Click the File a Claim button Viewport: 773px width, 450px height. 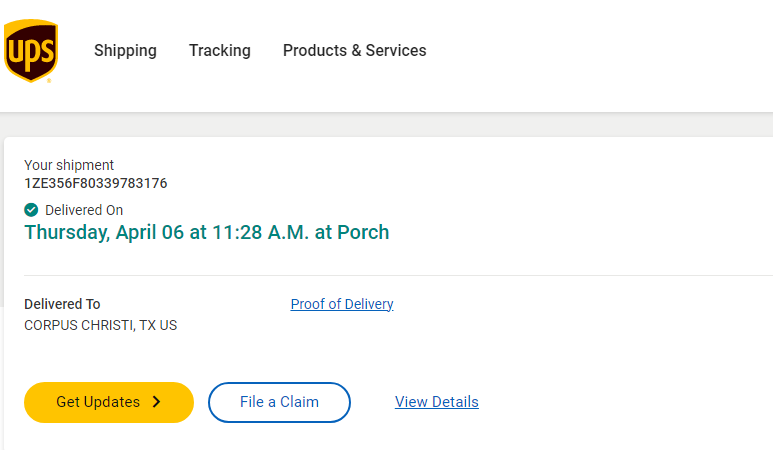pos(279,402)
